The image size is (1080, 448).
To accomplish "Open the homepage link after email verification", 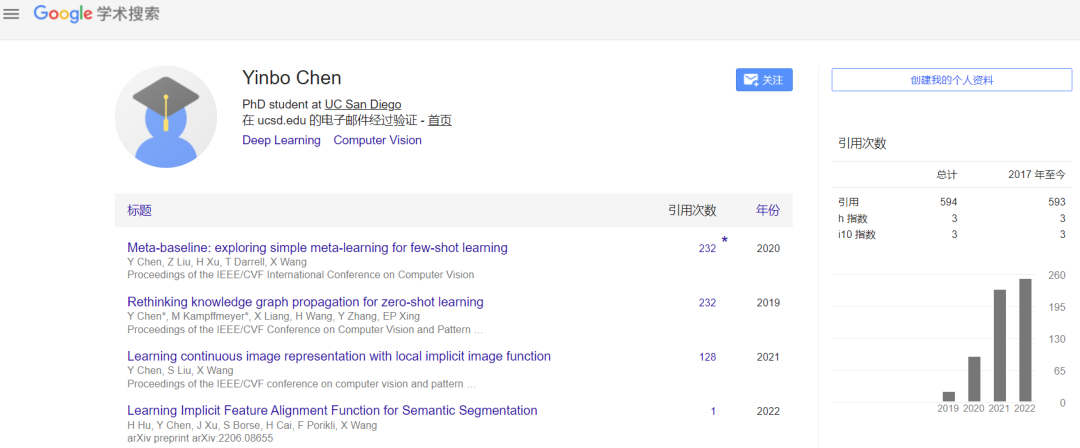I will click(x=440, y=120).
